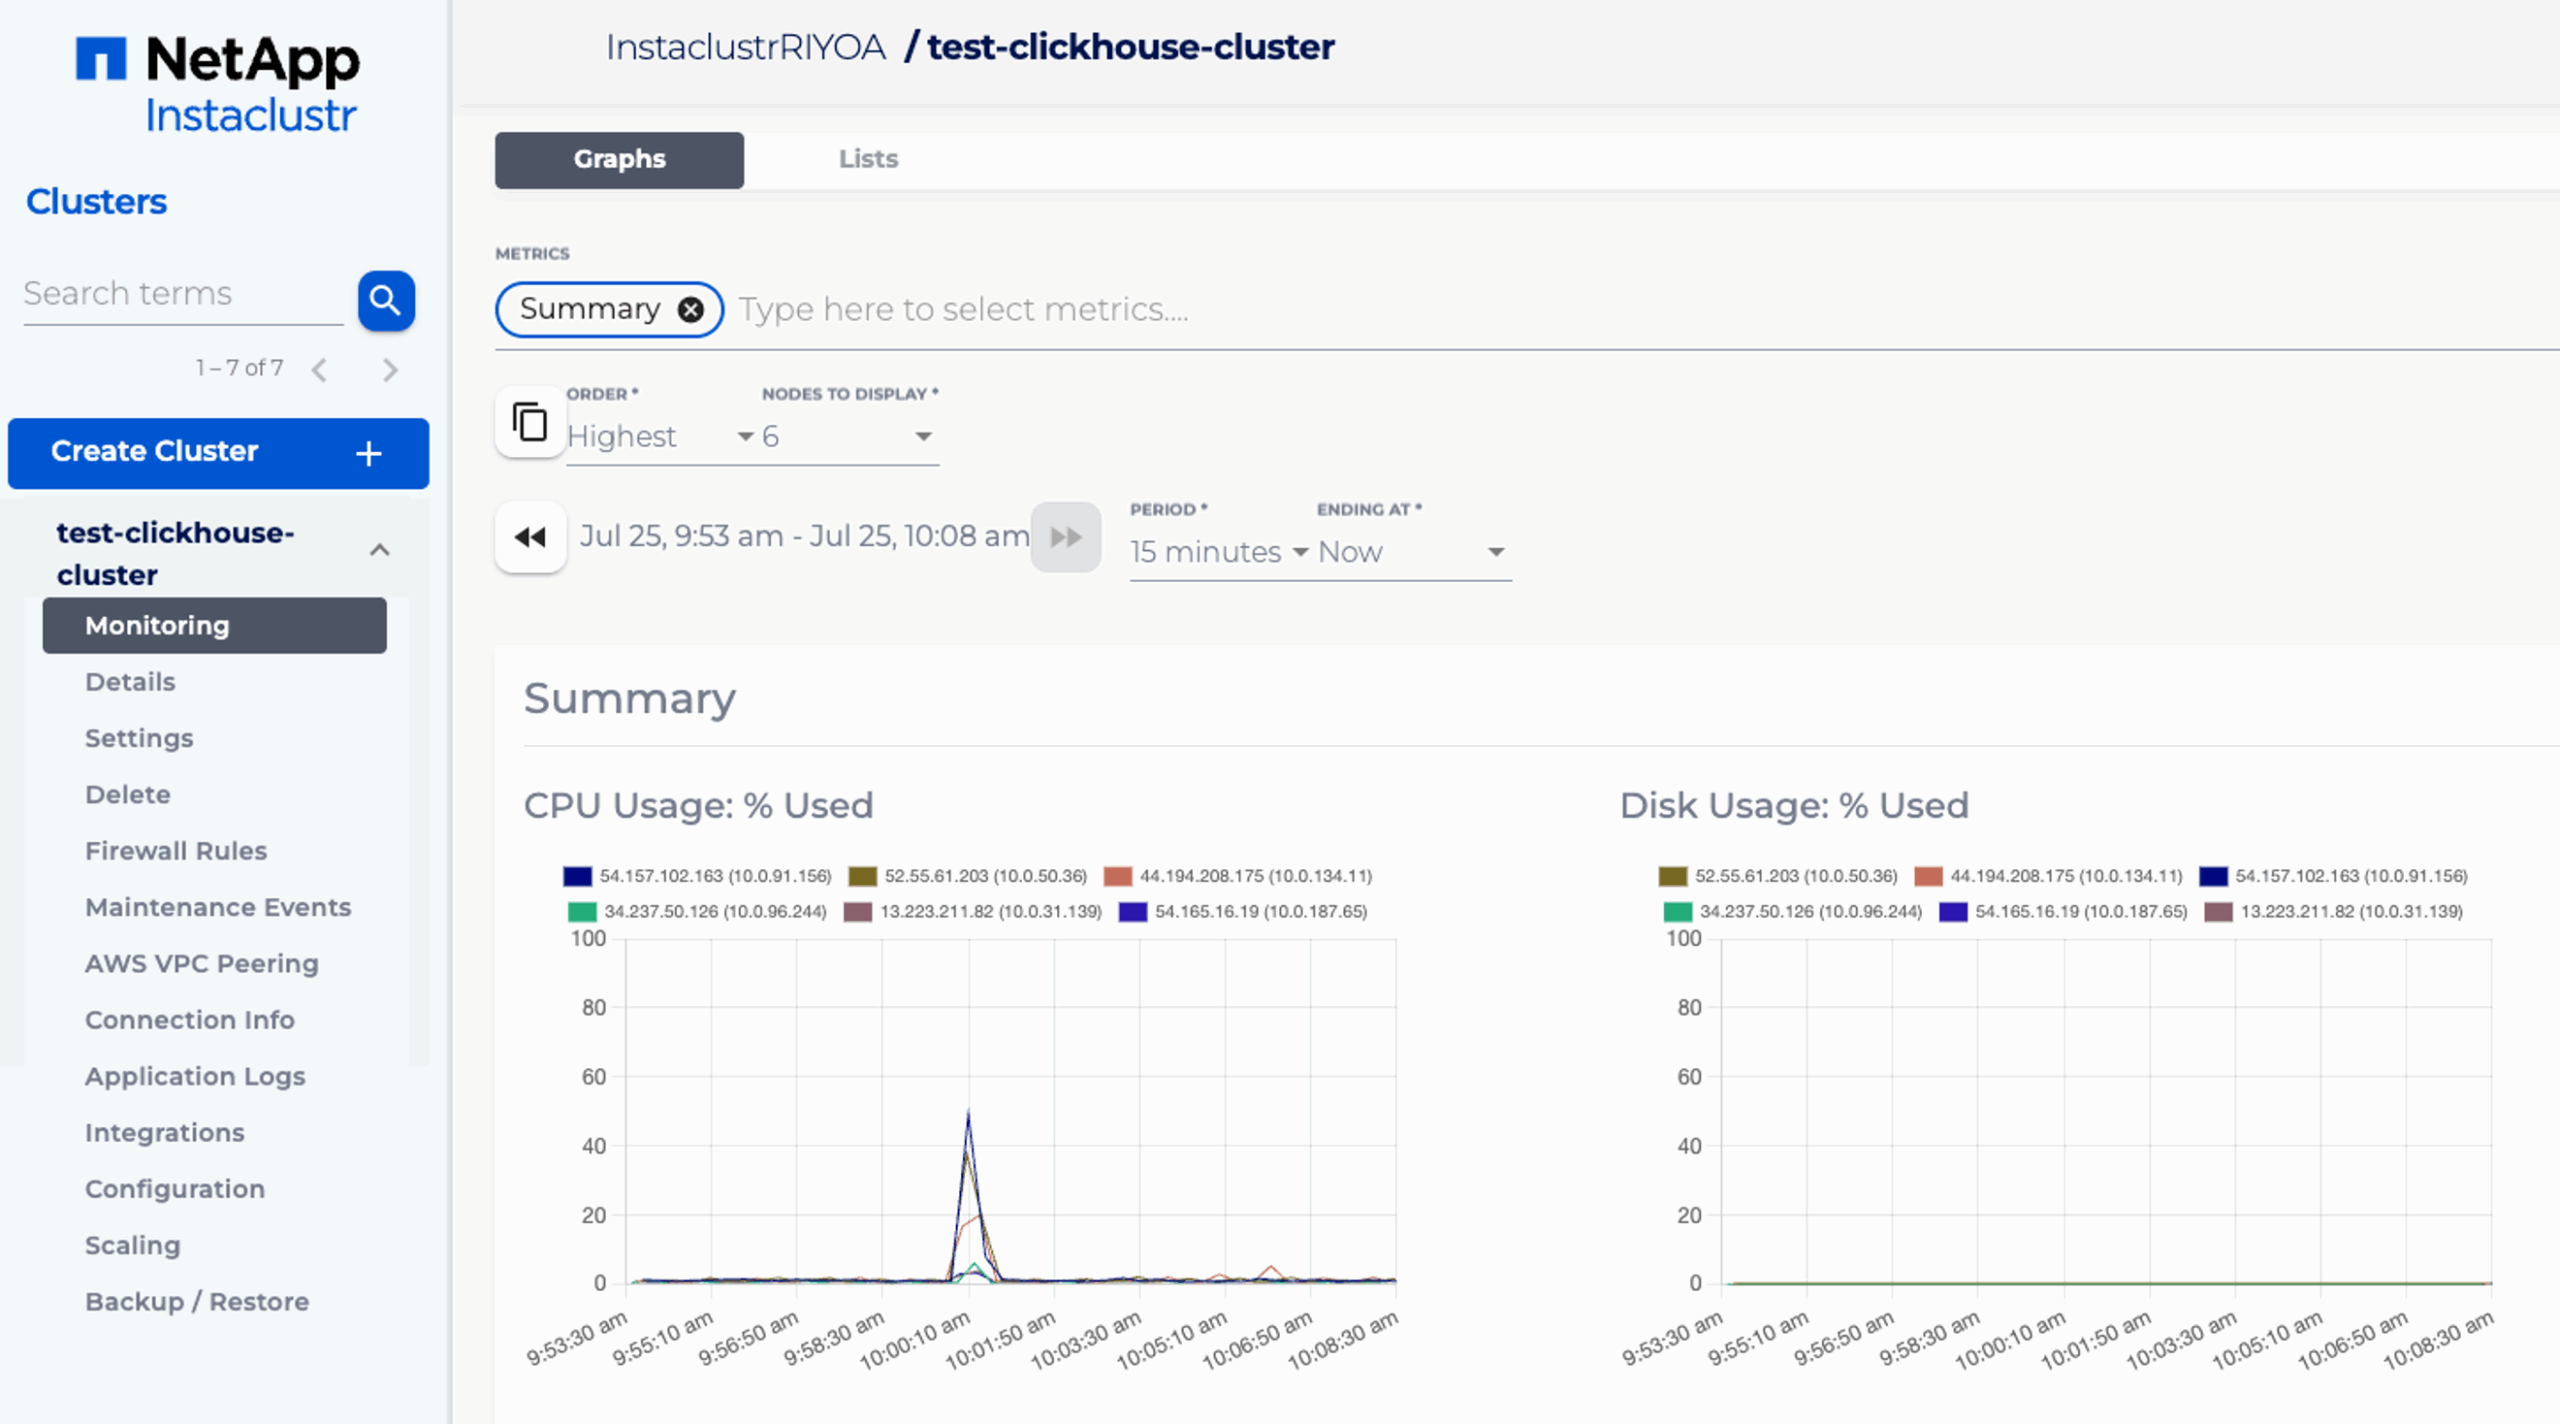
Task: Go to next page of clusters
Action: pyautogui.click(x=390, y=370)
